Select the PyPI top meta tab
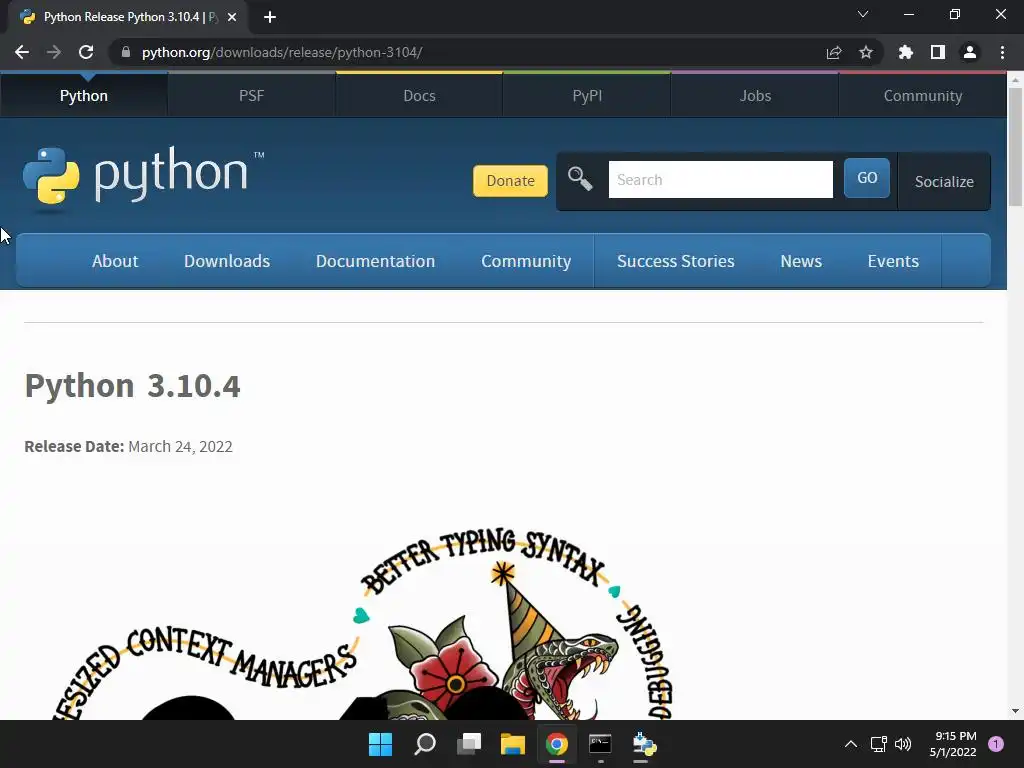Screen dimensions: 1024x768 coord(587,95)
